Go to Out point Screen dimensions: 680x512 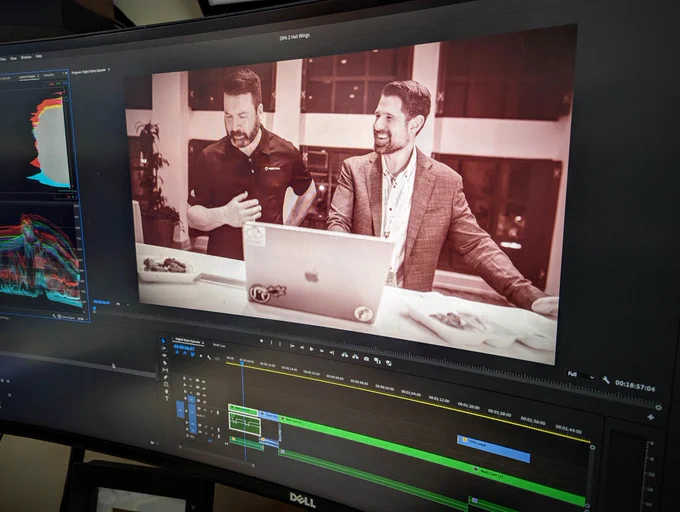[332, 353]
